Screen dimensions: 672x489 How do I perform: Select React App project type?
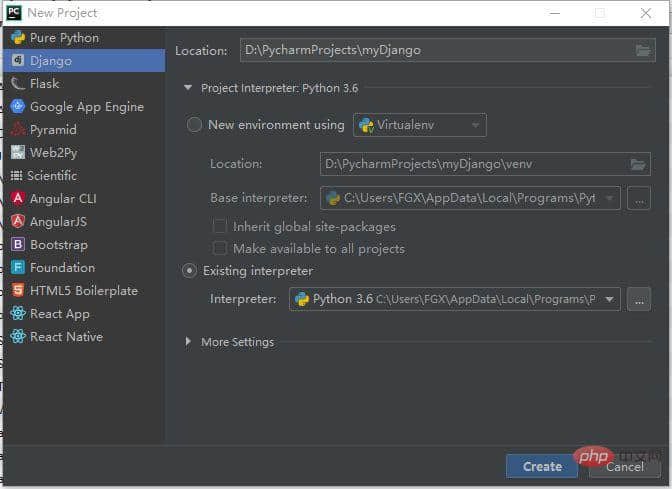(x=84, y=314)
